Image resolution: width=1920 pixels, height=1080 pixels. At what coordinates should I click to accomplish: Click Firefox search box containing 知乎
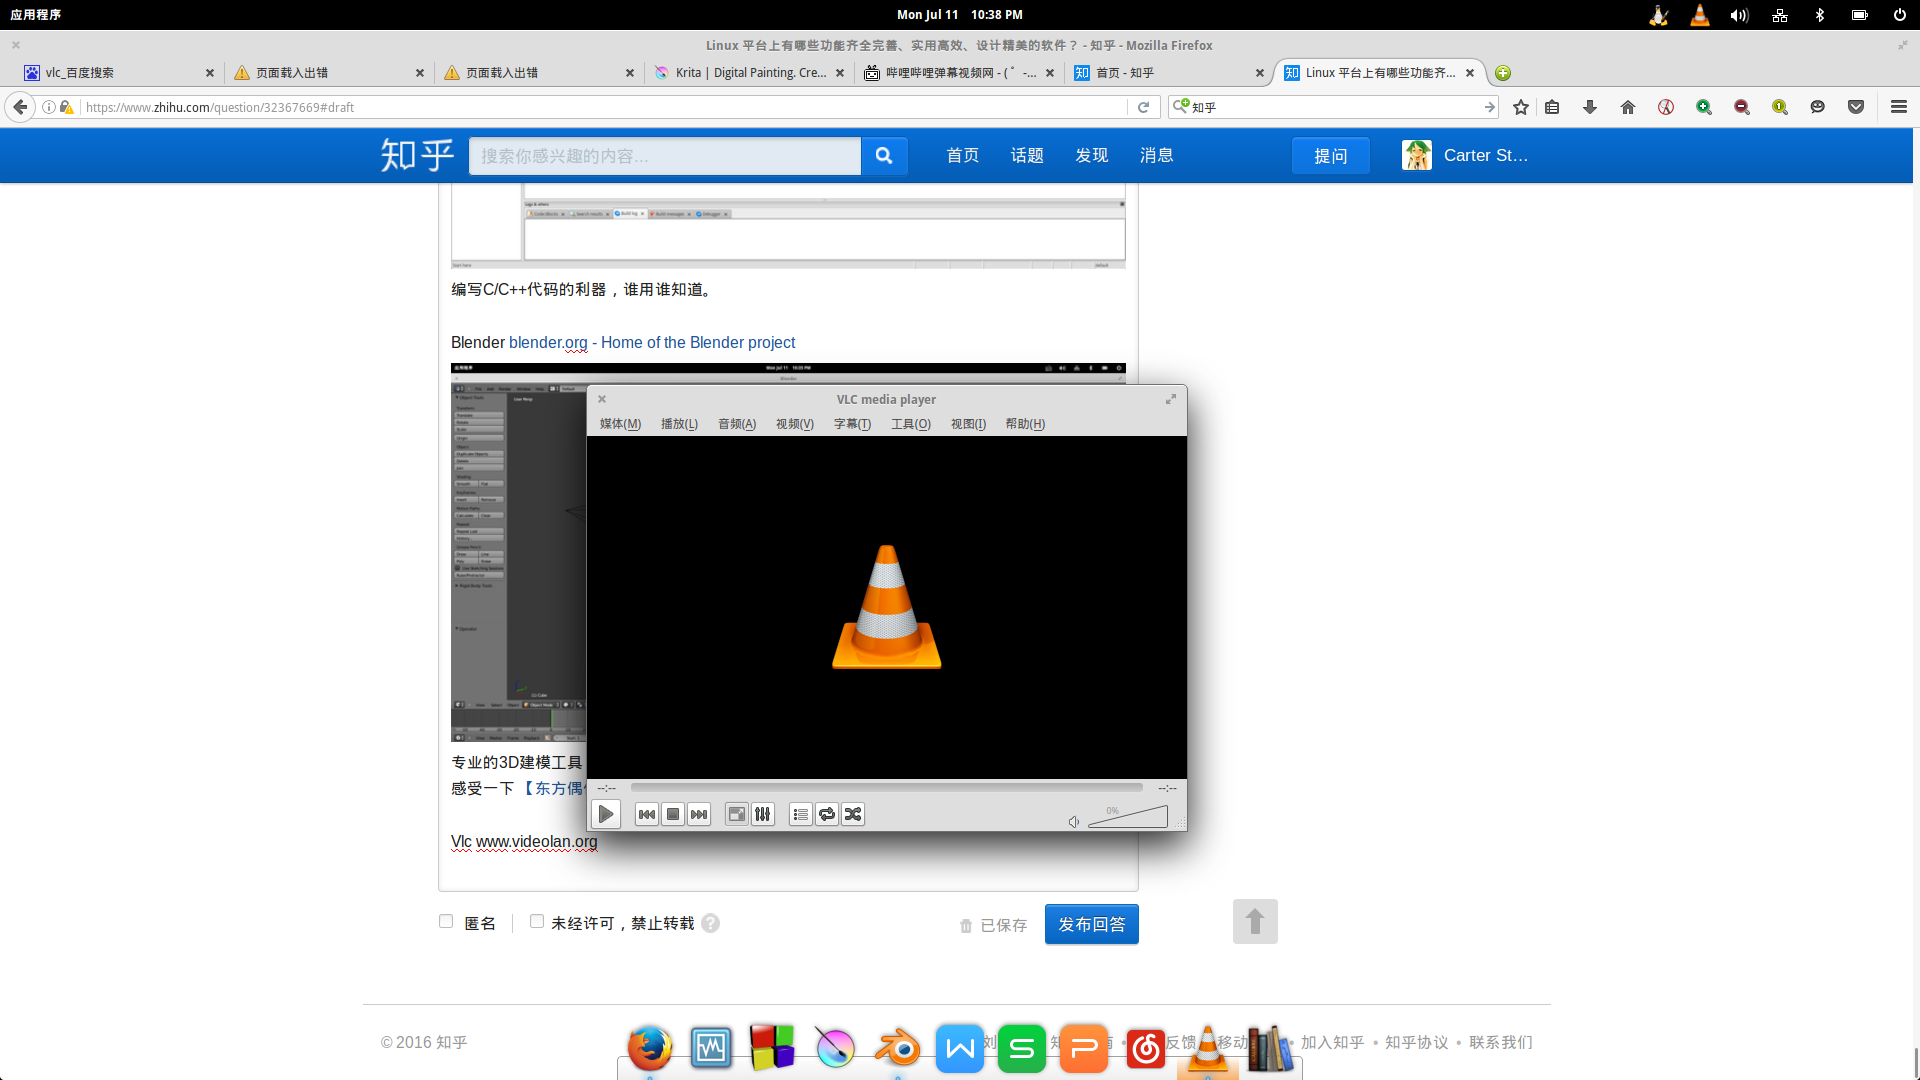coord(1334,107)
